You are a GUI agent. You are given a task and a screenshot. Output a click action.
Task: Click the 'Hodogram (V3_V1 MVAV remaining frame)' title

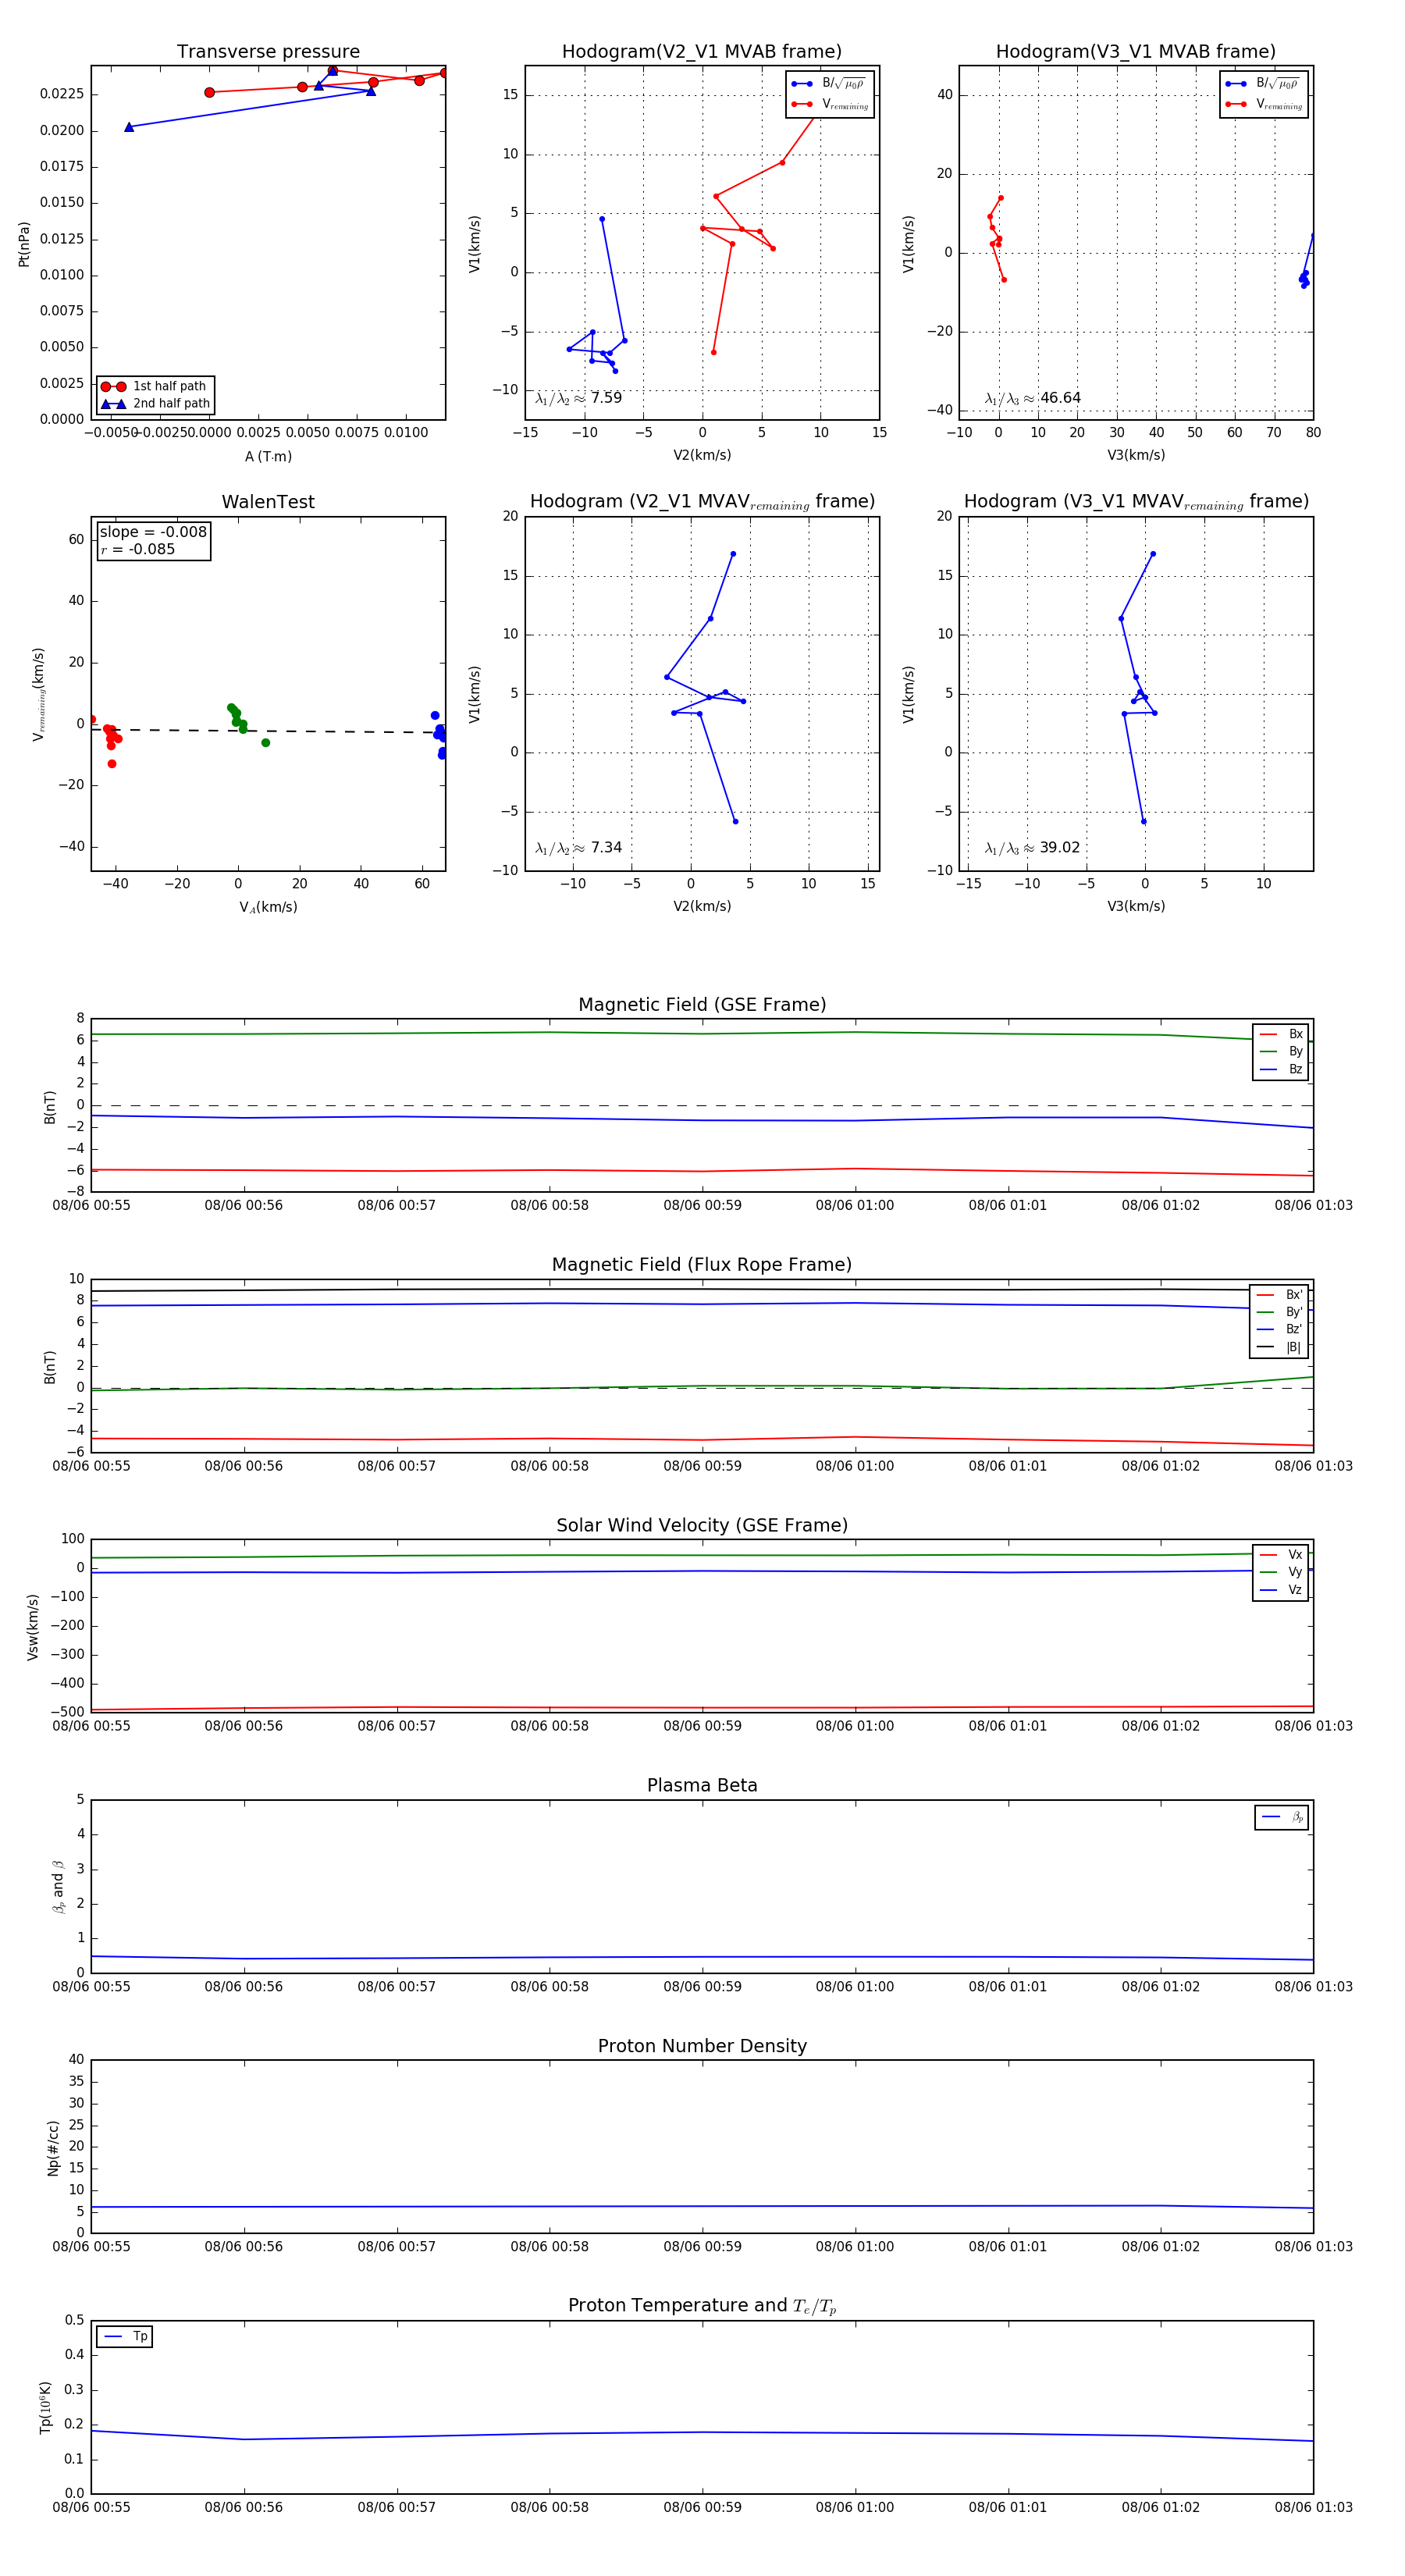click(1136, 502)
